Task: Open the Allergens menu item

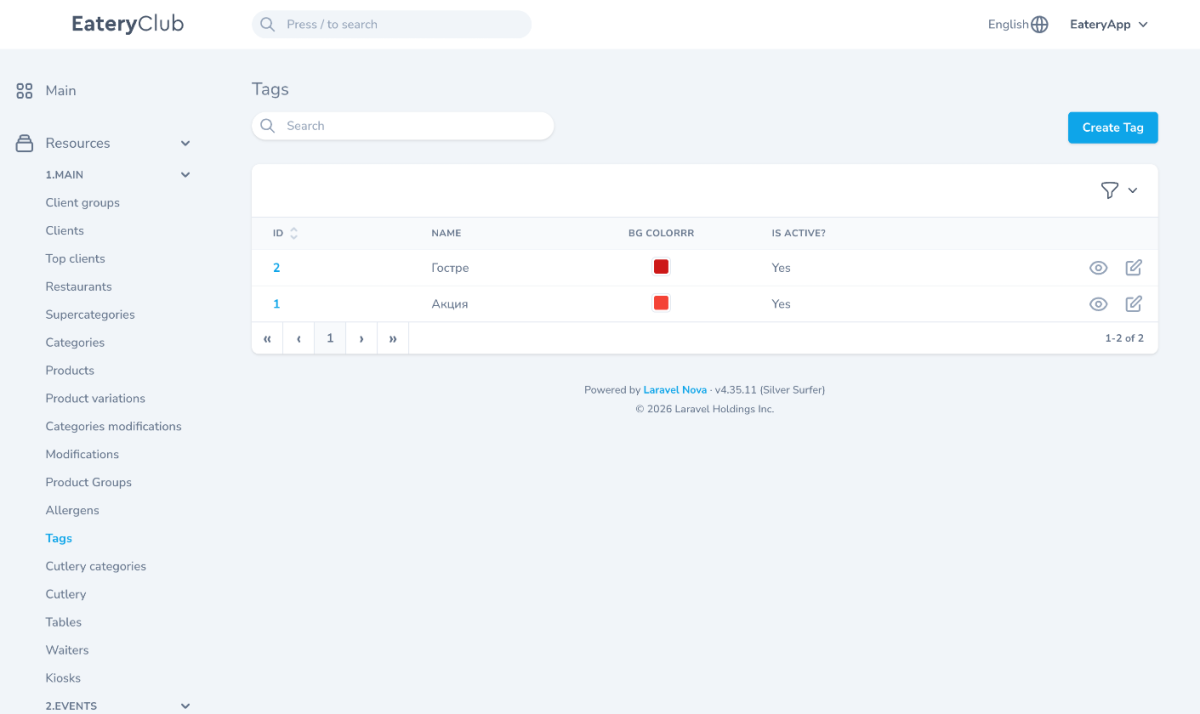Action: click(72, 511)
